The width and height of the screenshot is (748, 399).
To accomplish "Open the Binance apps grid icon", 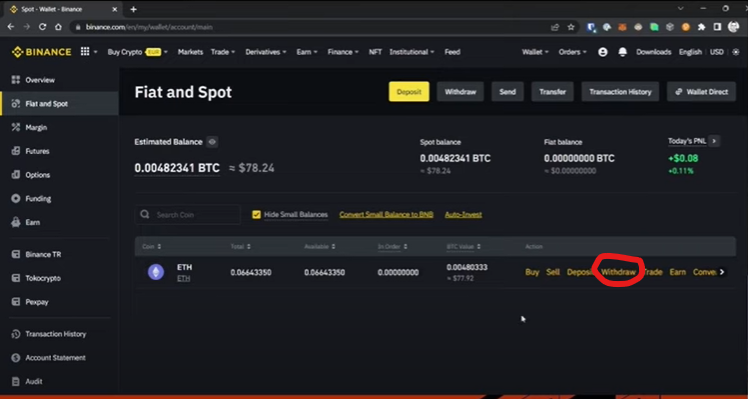I will (85, 52).
